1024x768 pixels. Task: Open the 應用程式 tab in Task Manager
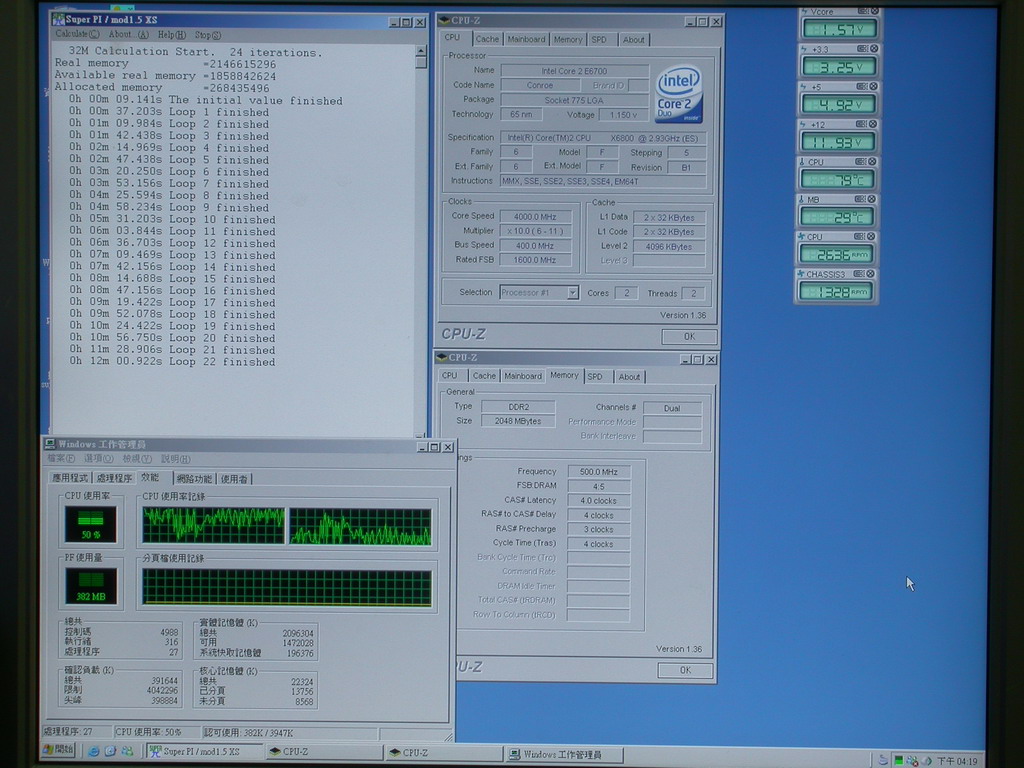pyautogui.click(x=70, y=478)
